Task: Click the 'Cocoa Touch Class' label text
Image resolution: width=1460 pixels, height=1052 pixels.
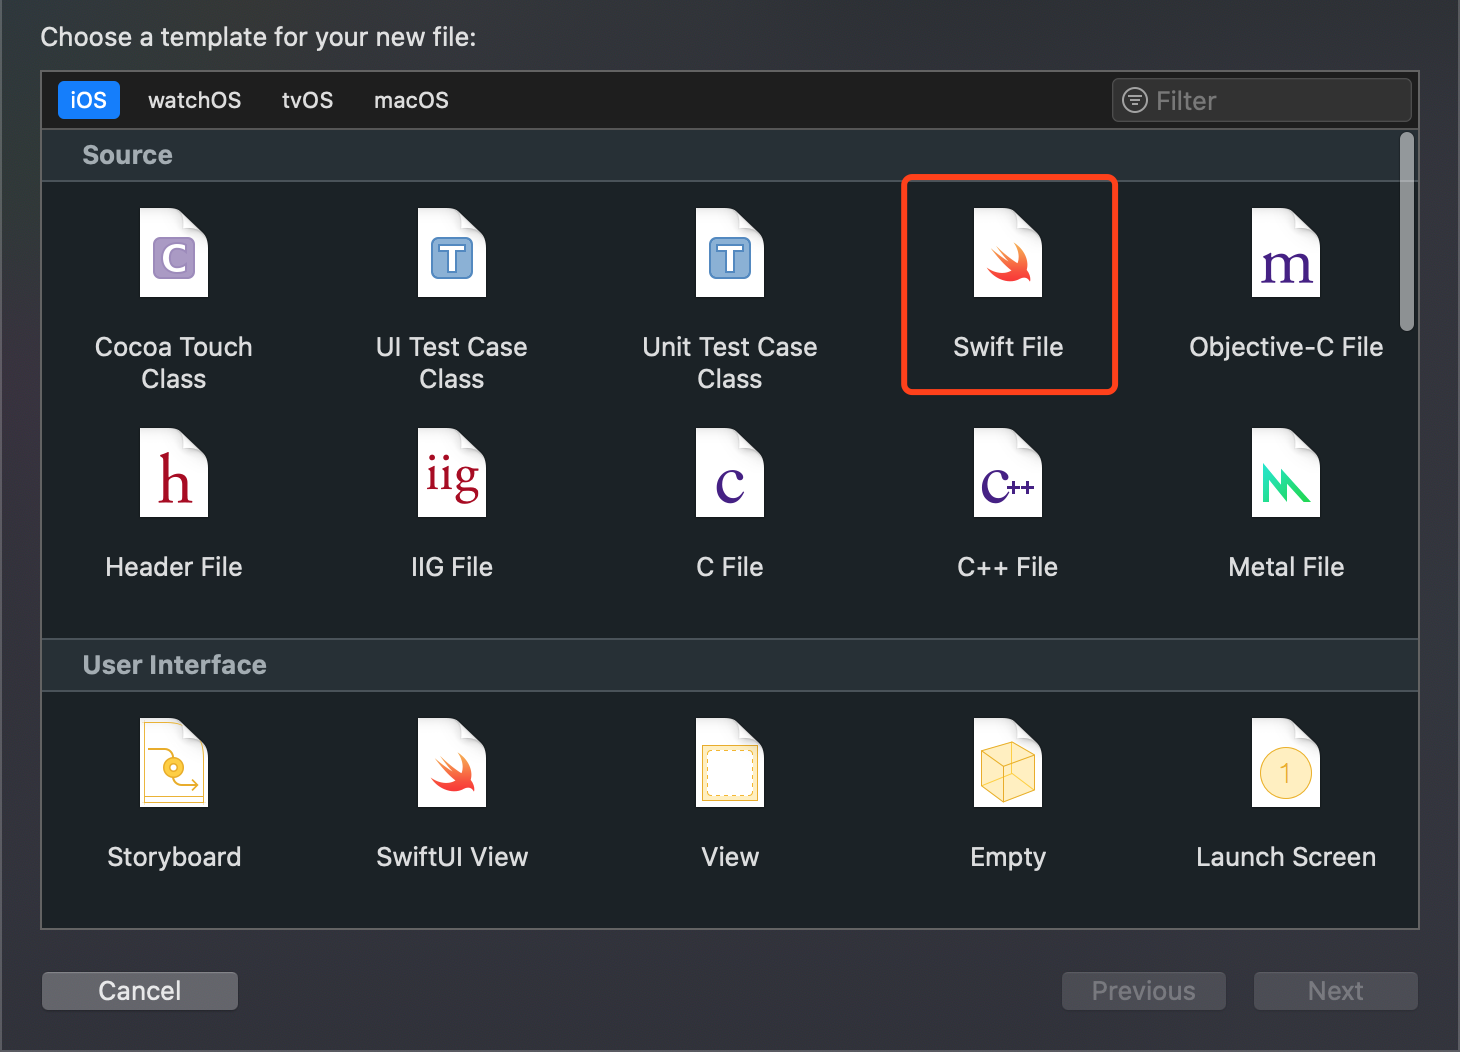Action: (x=174, y=363)
